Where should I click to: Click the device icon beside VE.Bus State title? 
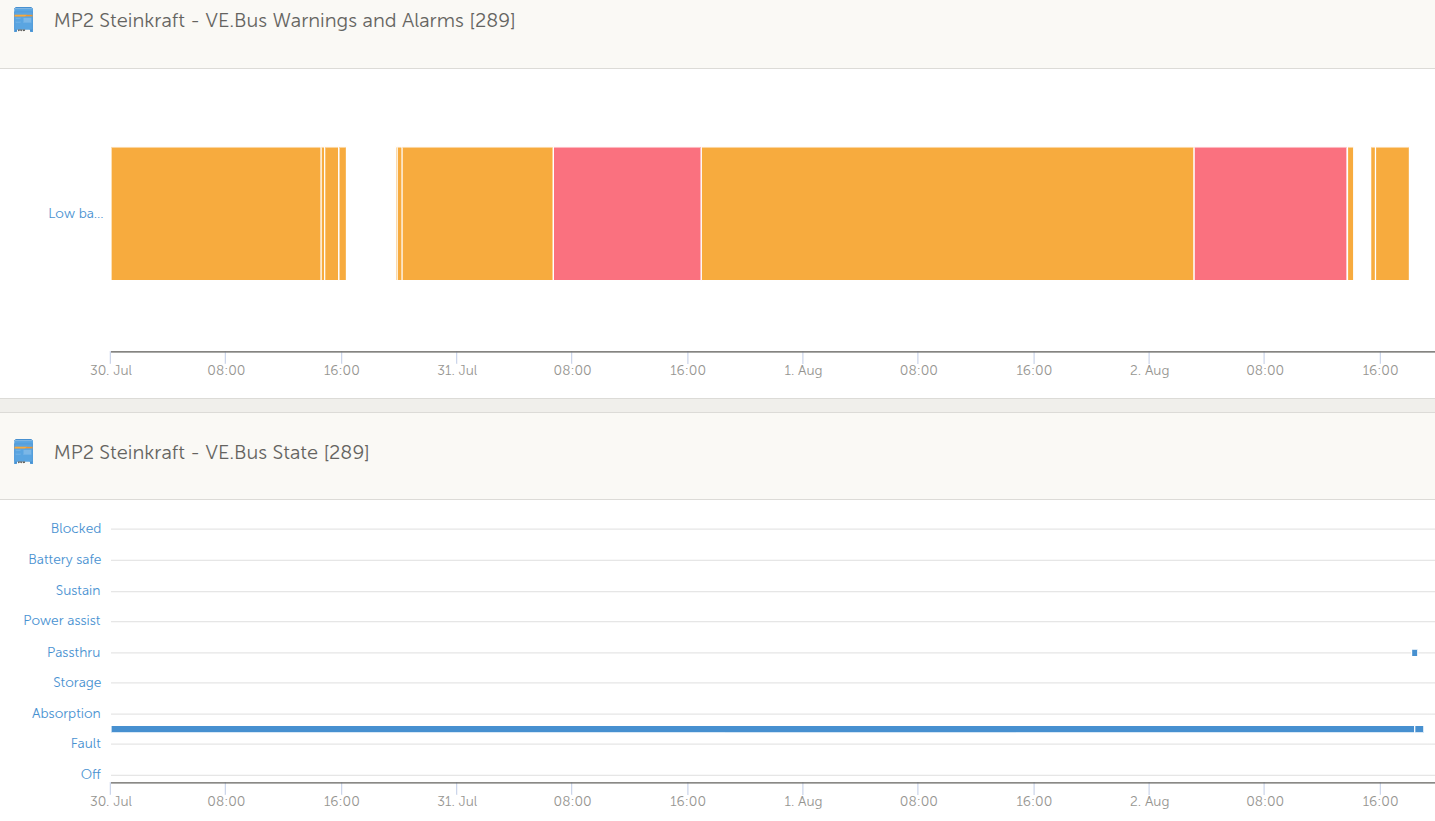pyautogui.click(x=23, y=452)
